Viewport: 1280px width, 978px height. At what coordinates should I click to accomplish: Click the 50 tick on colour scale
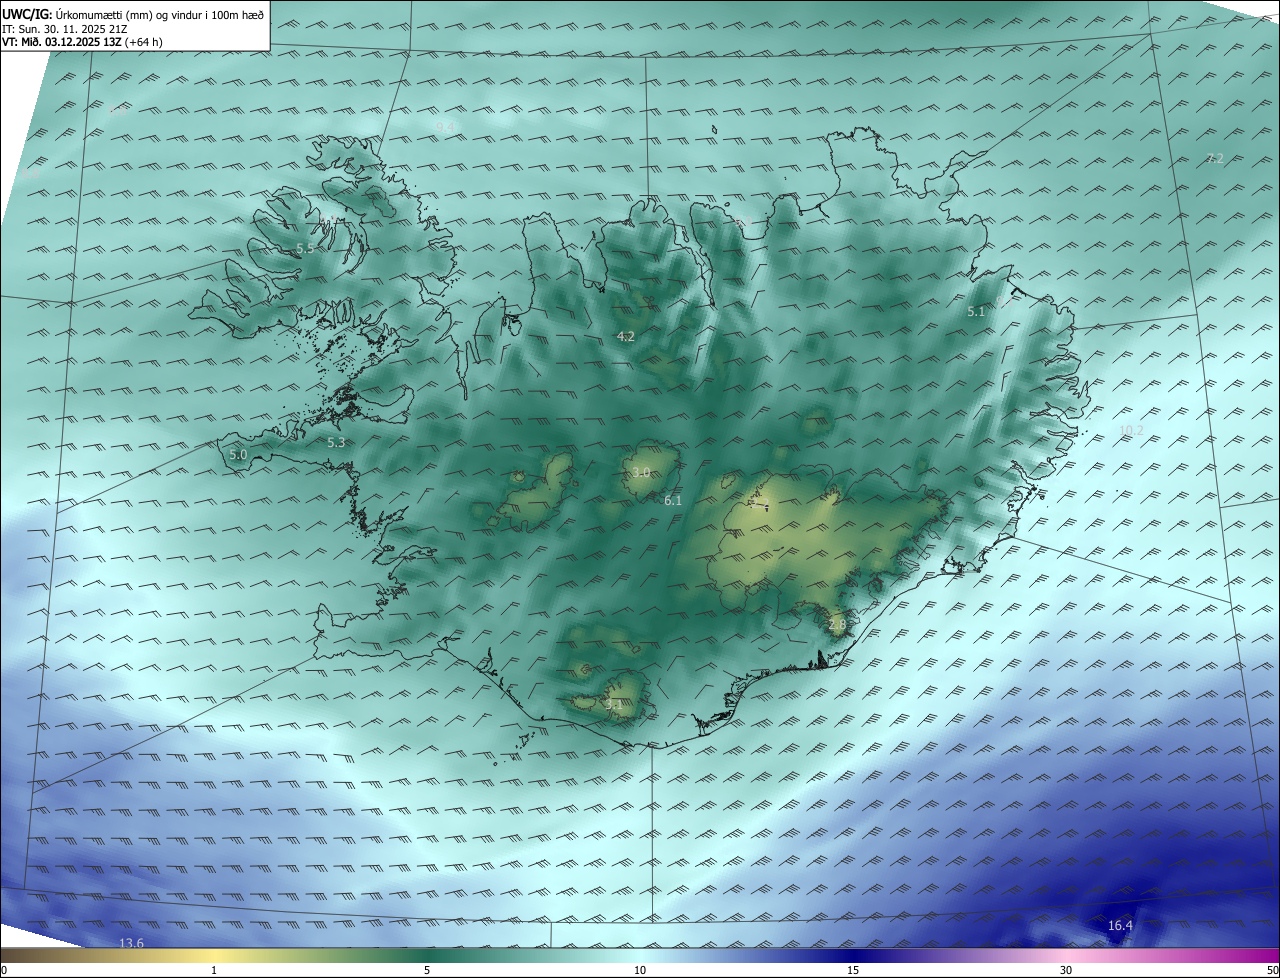click(1272, 970)
